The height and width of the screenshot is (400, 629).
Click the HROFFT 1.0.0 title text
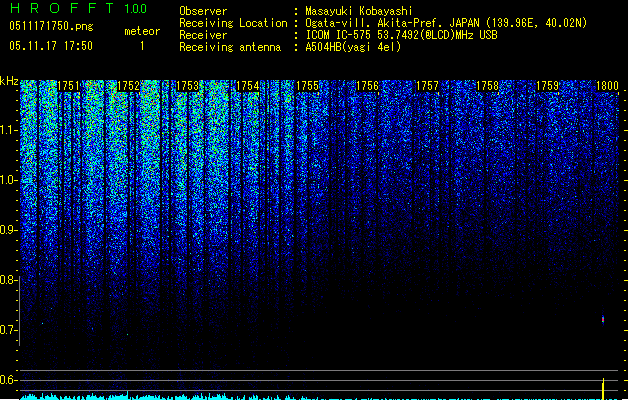pyautogui.click(x=78, y=8)
